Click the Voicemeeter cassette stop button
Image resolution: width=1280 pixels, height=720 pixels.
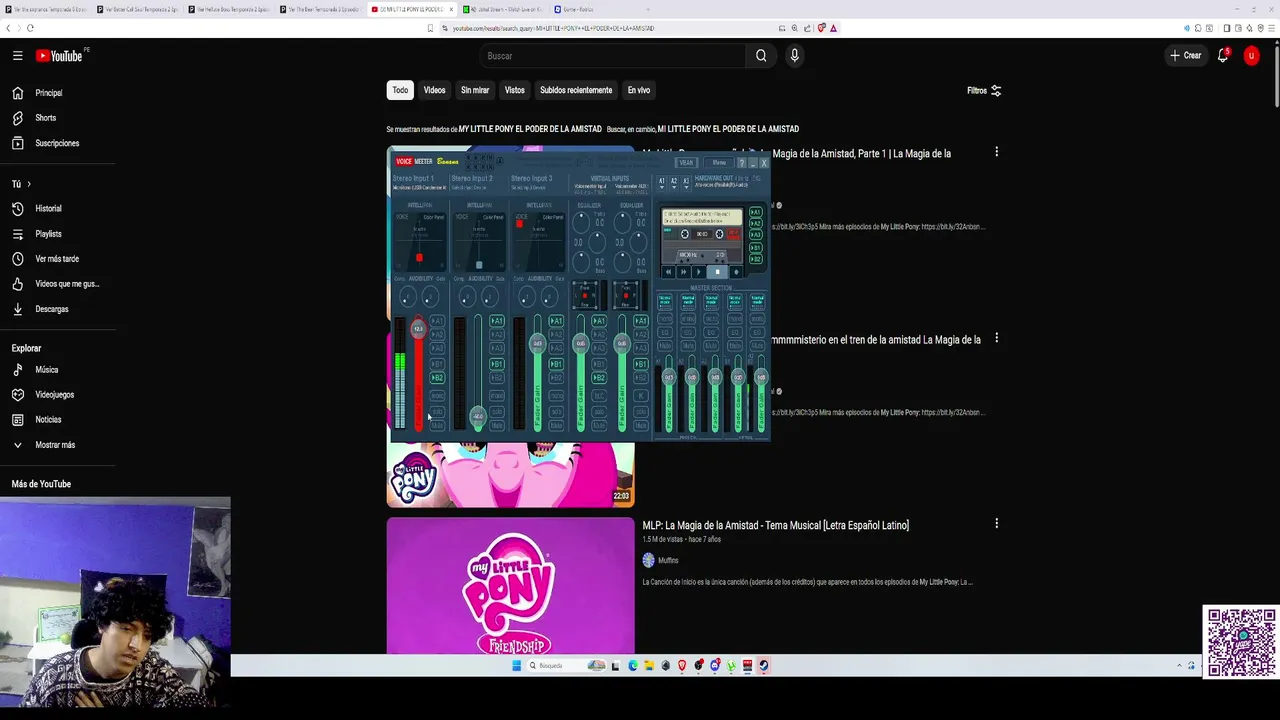pyautogui.click(x=717, y=272)
